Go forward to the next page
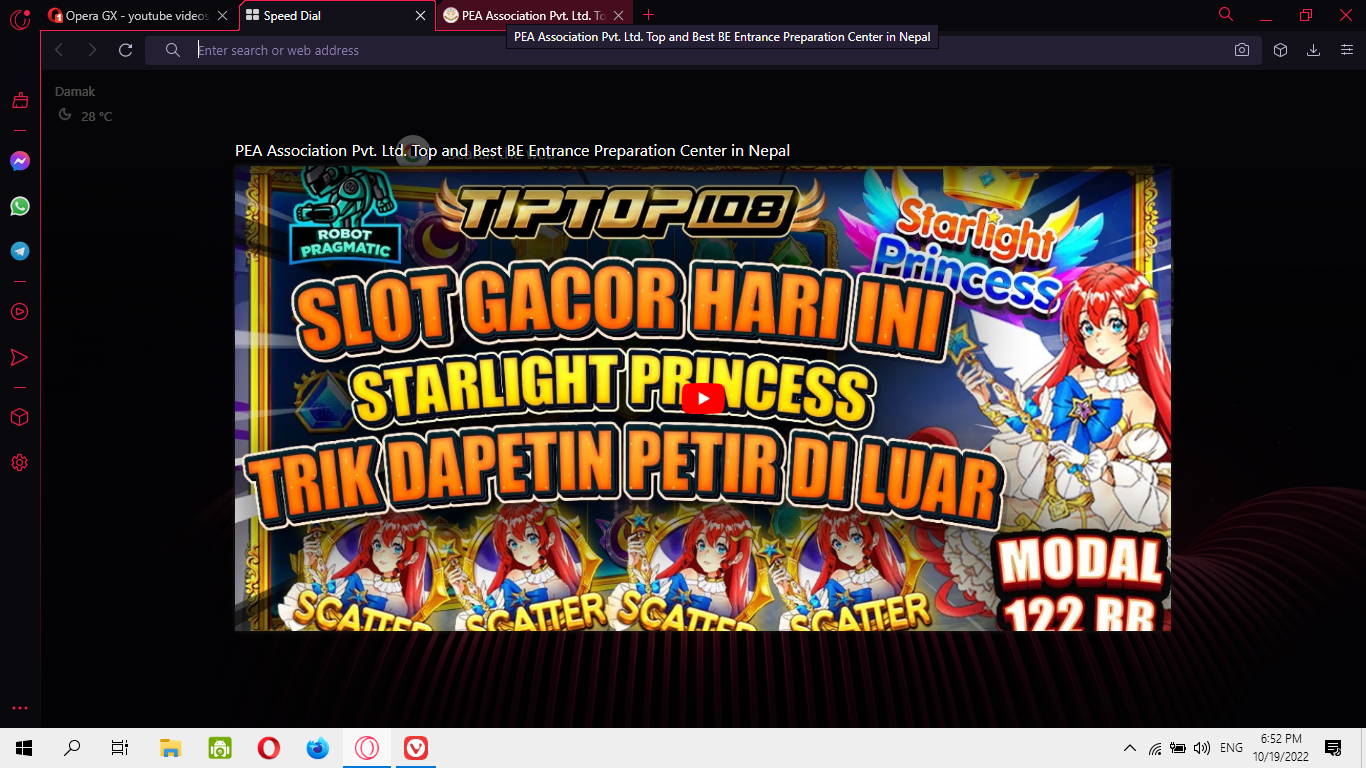Image resolution: width=1366 pixels, height=768 pixels. [92, 50]
